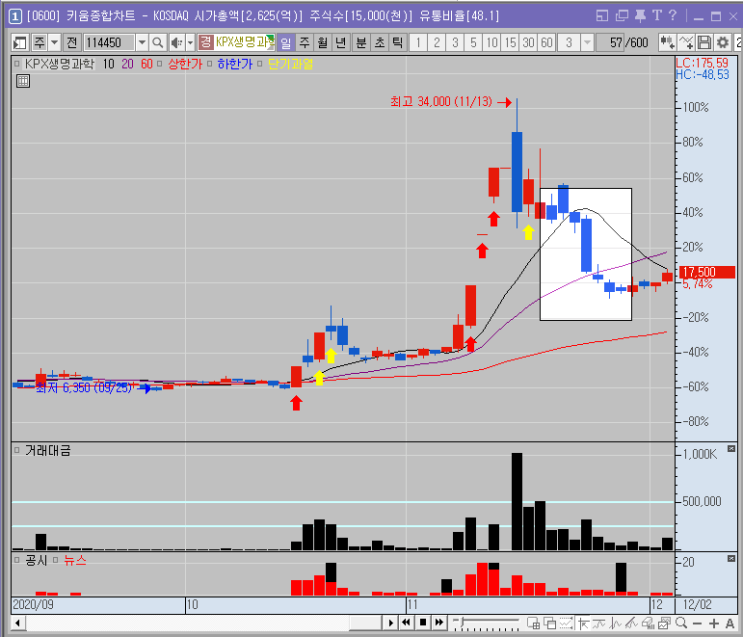Click the add indicator icon
The image size is (743, 637).
[x=686, y=43]
